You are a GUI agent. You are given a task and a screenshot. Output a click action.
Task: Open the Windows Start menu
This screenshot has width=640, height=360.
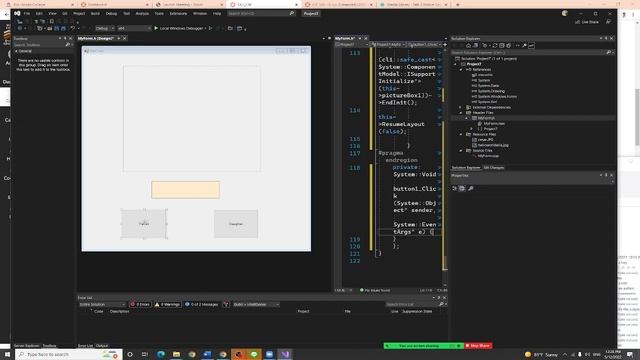point(7,354)
